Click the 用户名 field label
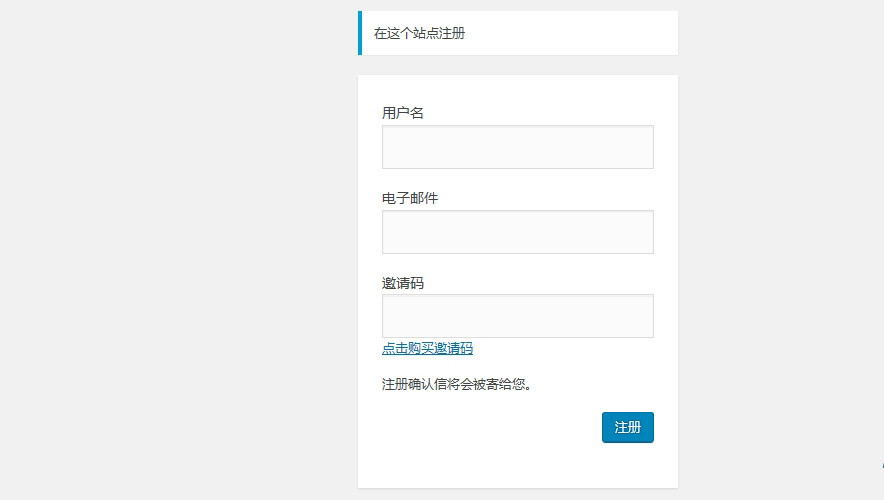The height and width of the screenshot is (500, 884). click(x=403, y=113)
